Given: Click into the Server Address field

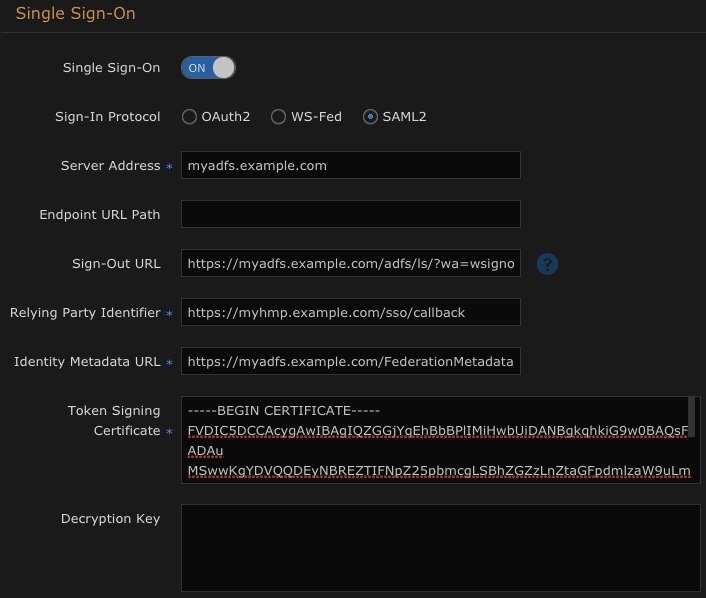Looking at the screenshot, I should (350, 165).
